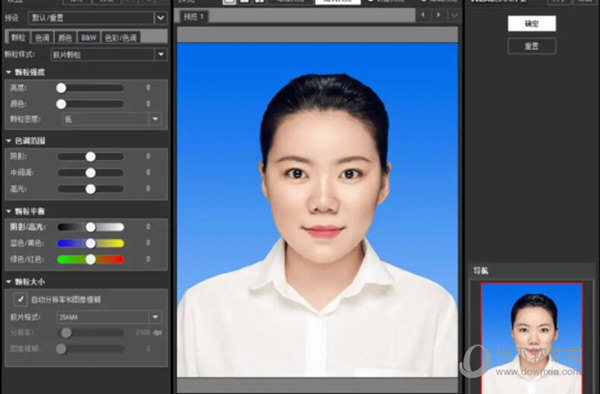Viewport: 600px width, 394px height.
Task: Select the preview tab numbered 1
Action: pos(194,16)
